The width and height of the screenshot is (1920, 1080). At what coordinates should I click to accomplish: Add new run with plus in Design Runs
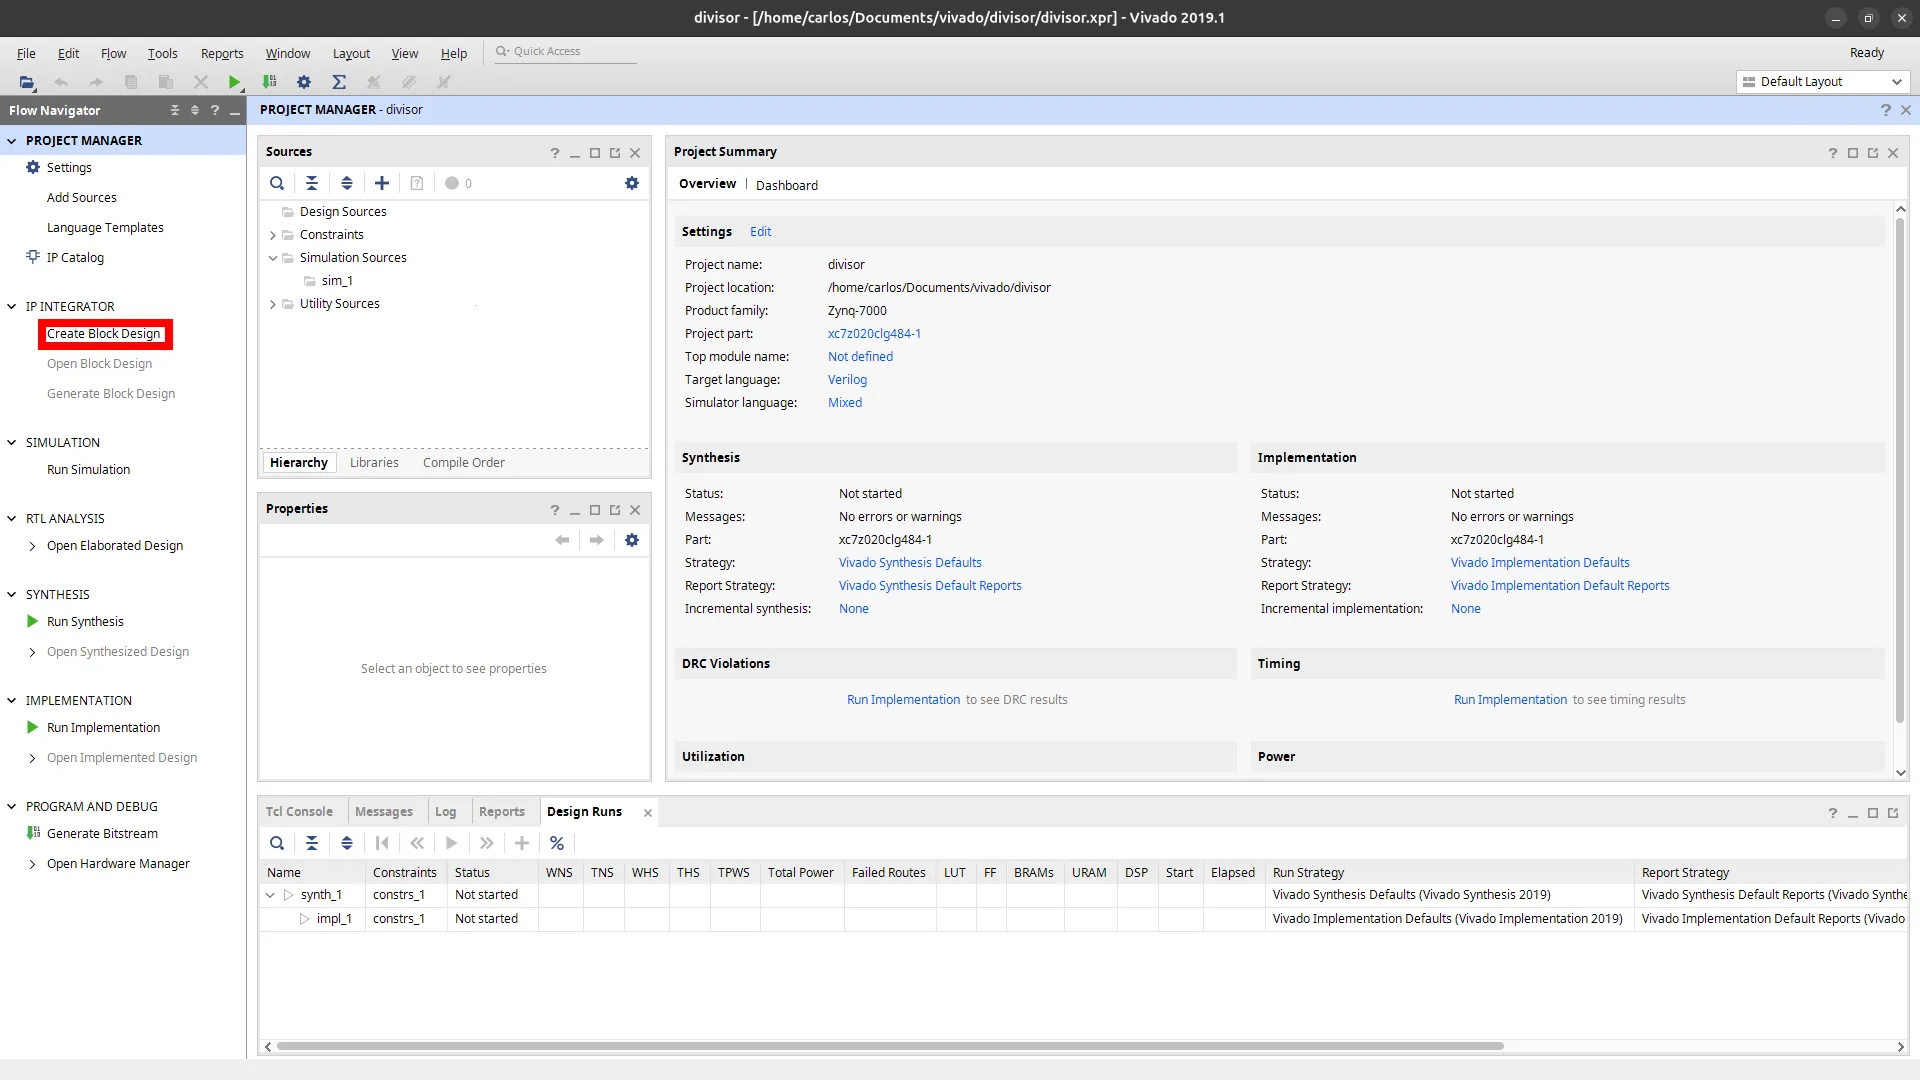(x=522, y=843)
